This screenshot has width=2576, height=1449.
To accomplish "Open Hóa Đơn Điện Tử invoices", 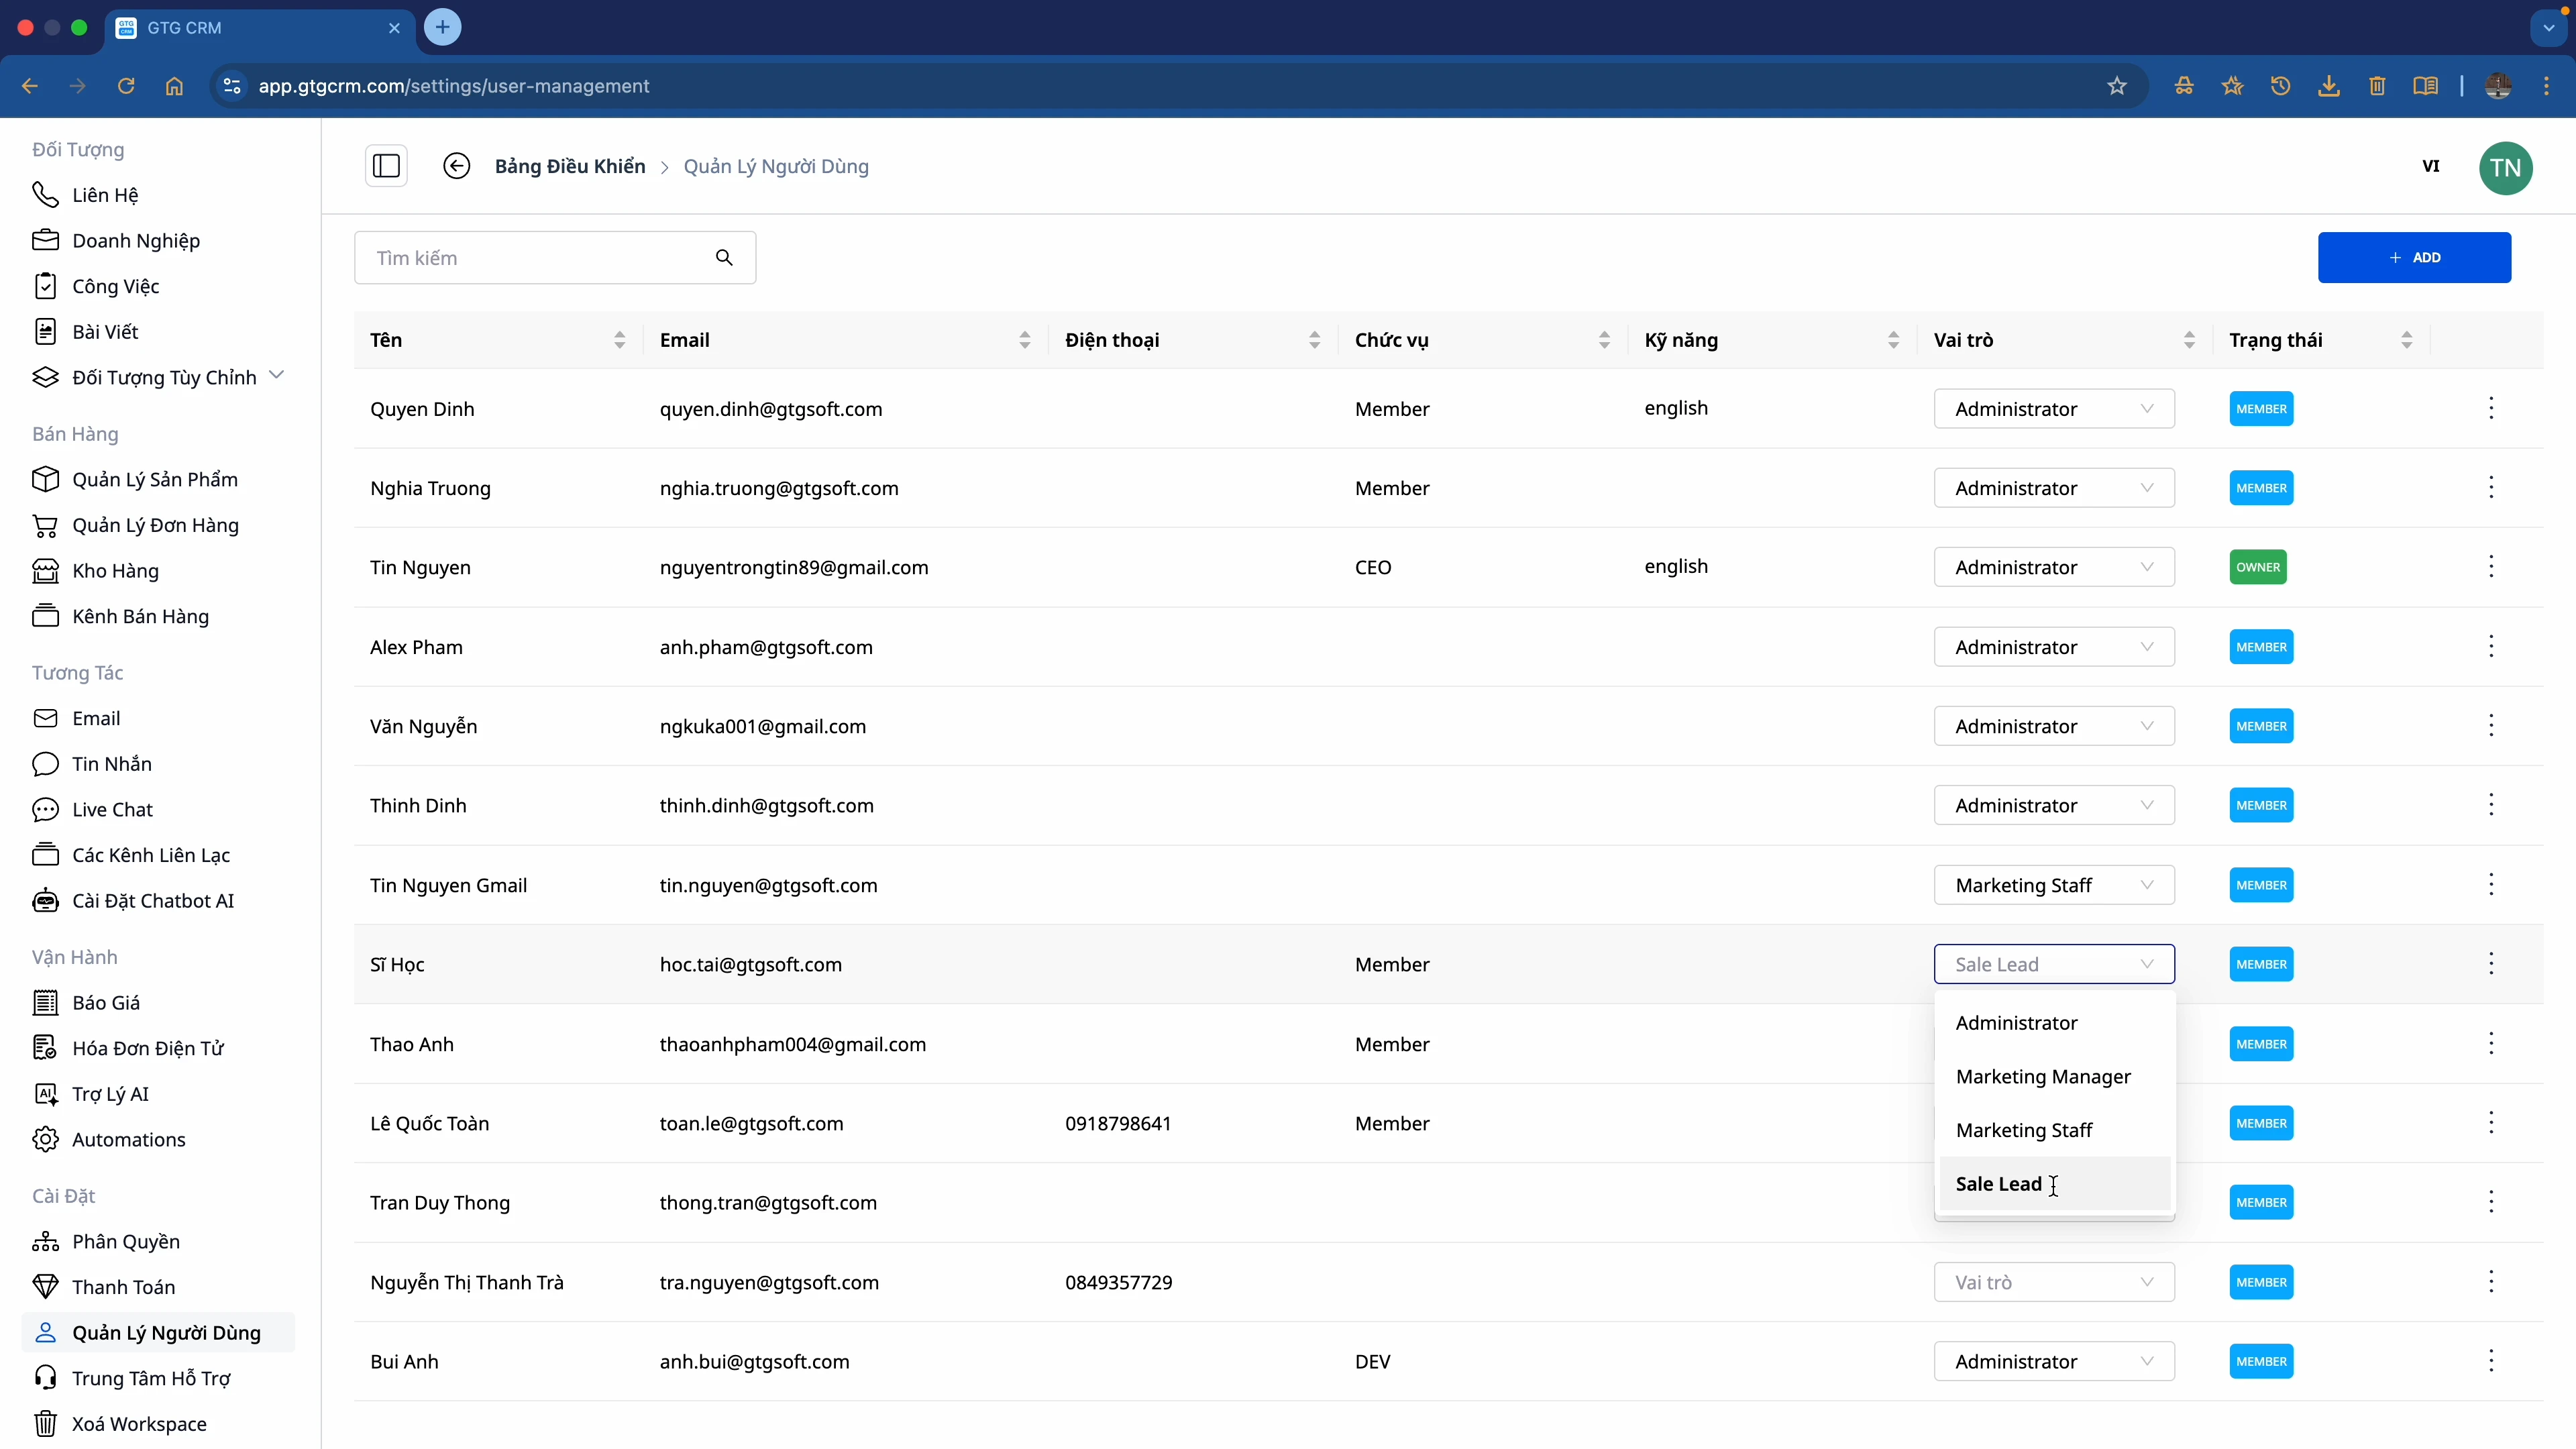I will (x=148, y=1048).
